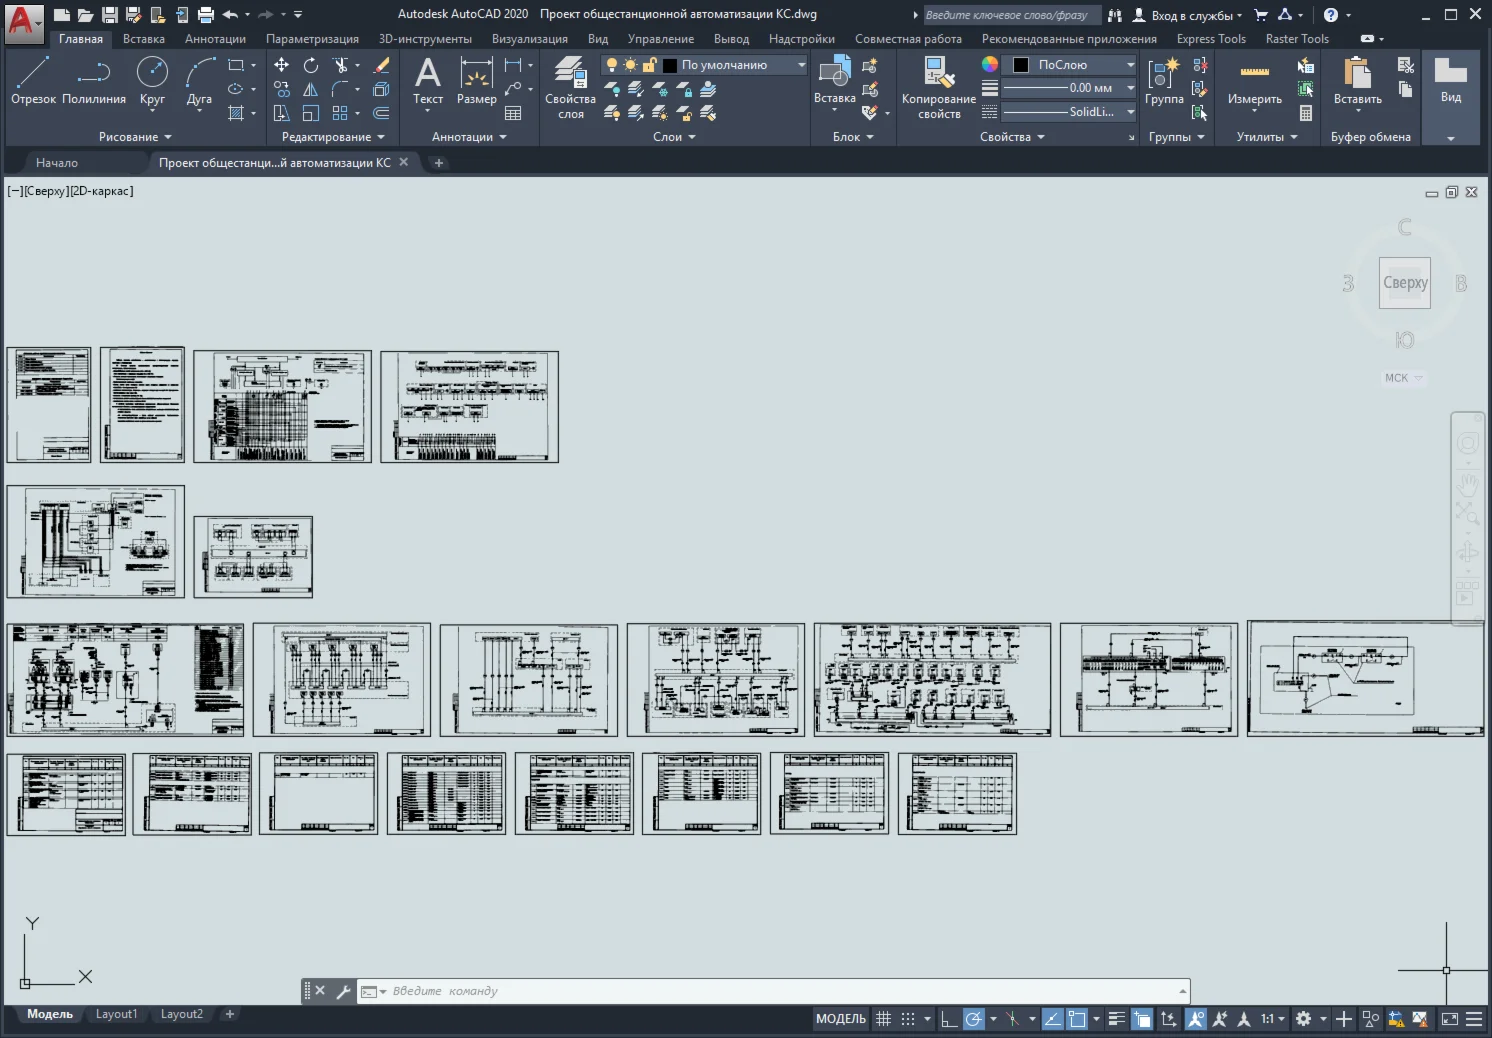The width and height of the screenshot is (1492, 1038).
Task: Click the Rotate tool icon
Action: pyautogui.click(x=311, y=65)
